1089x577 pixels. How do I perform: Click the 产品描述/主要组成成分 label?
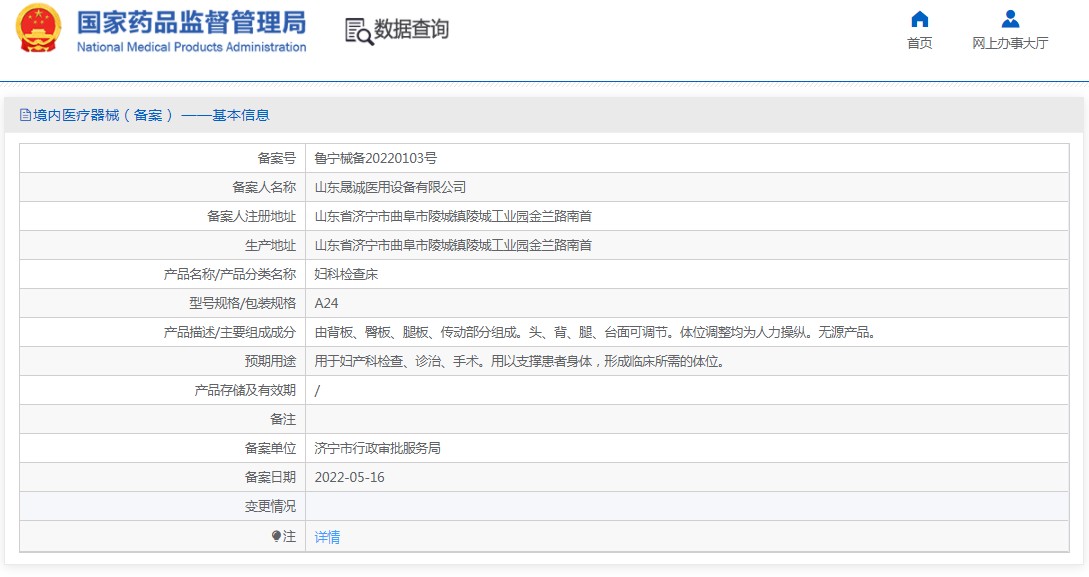pos(230,333)
